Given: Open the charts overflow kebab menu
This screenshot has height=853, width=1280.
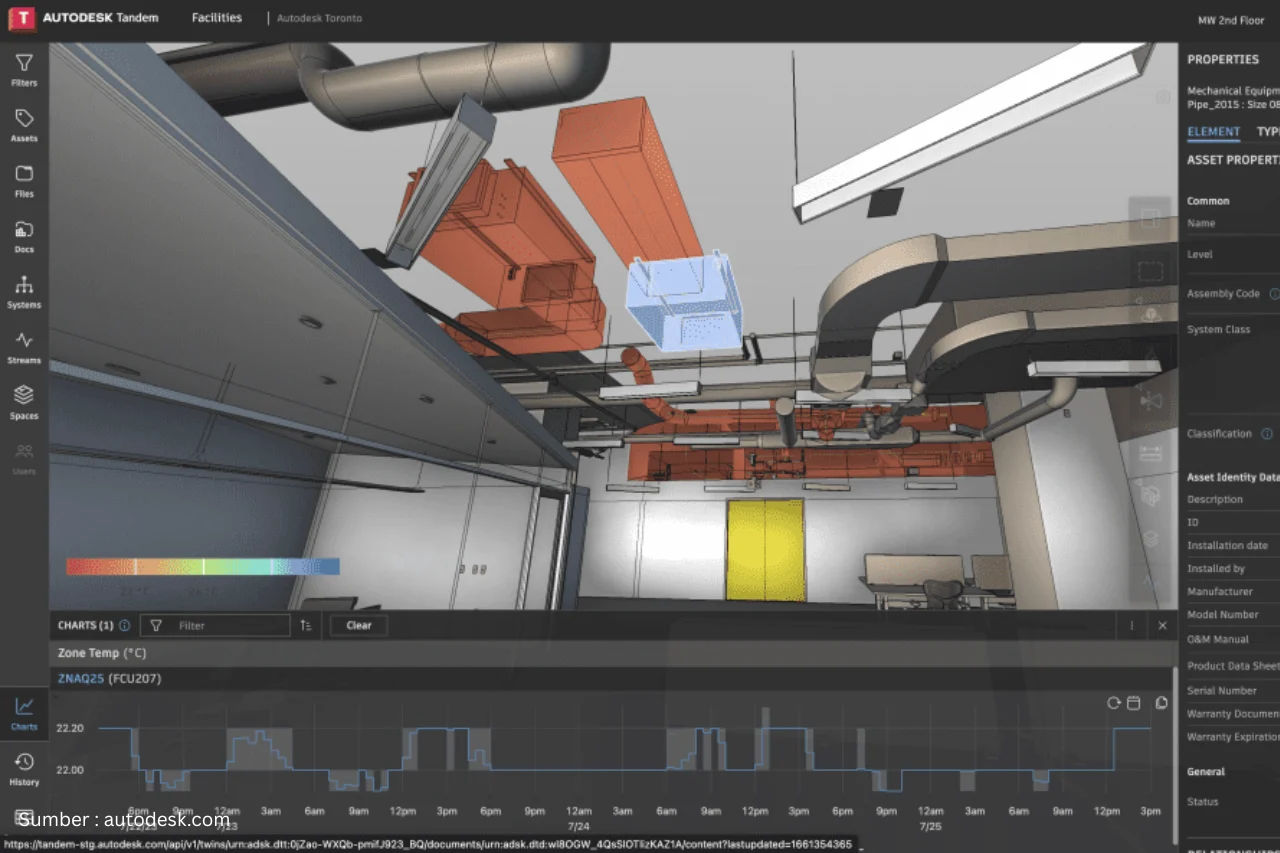Looking at the screenshot, I should coord(1131,625).
